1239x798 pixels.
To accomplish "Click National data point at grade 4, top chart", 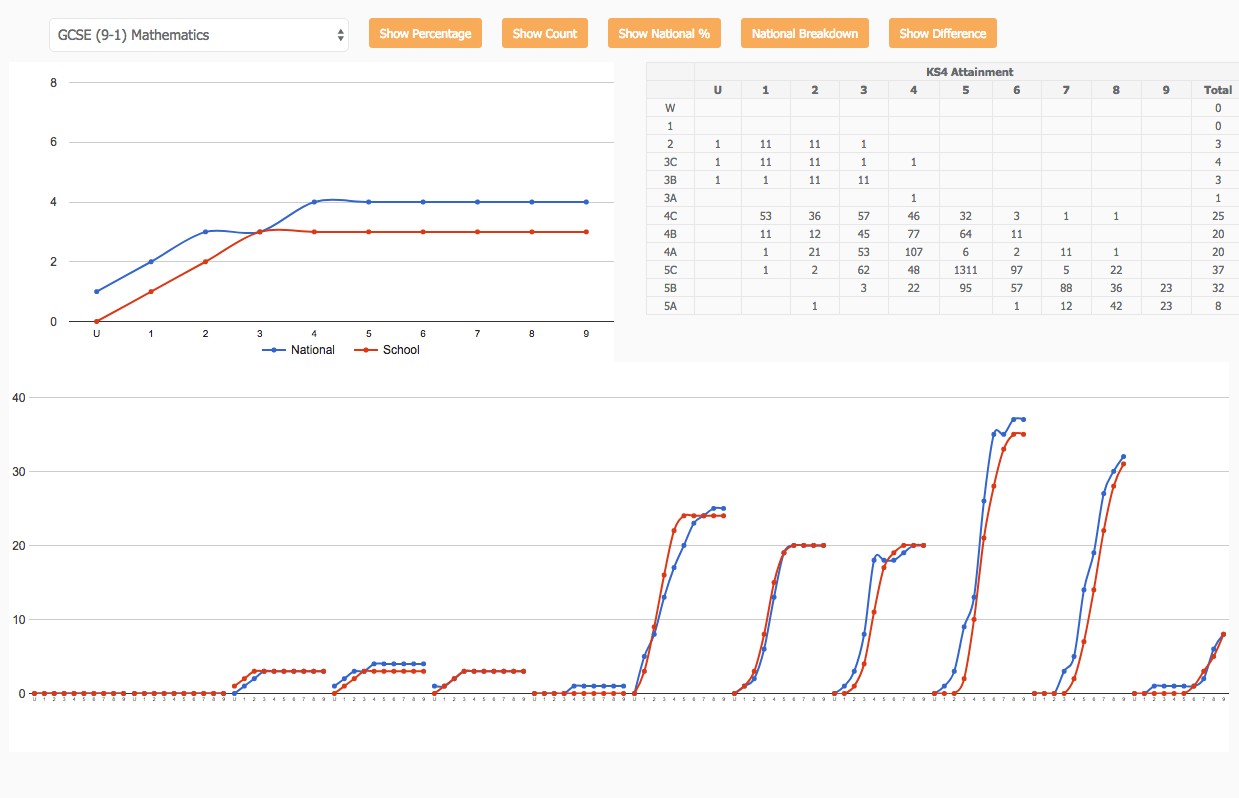I will click(314, 202).
